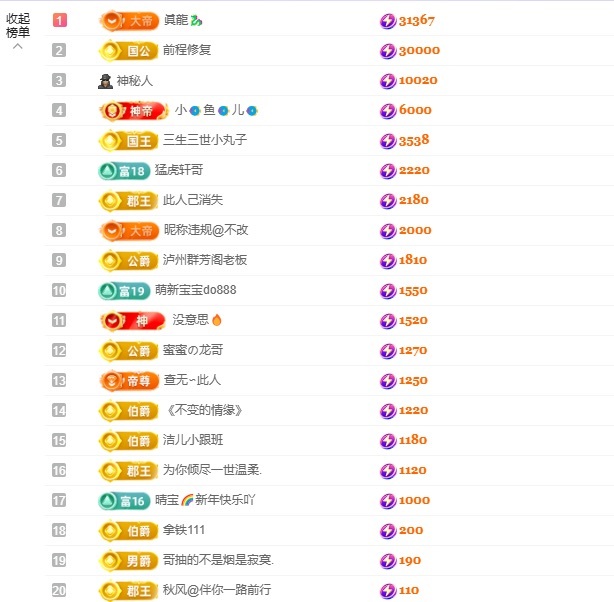
Task: Click the 帝尊 badge beside 查无~此人
Action: 129,381
